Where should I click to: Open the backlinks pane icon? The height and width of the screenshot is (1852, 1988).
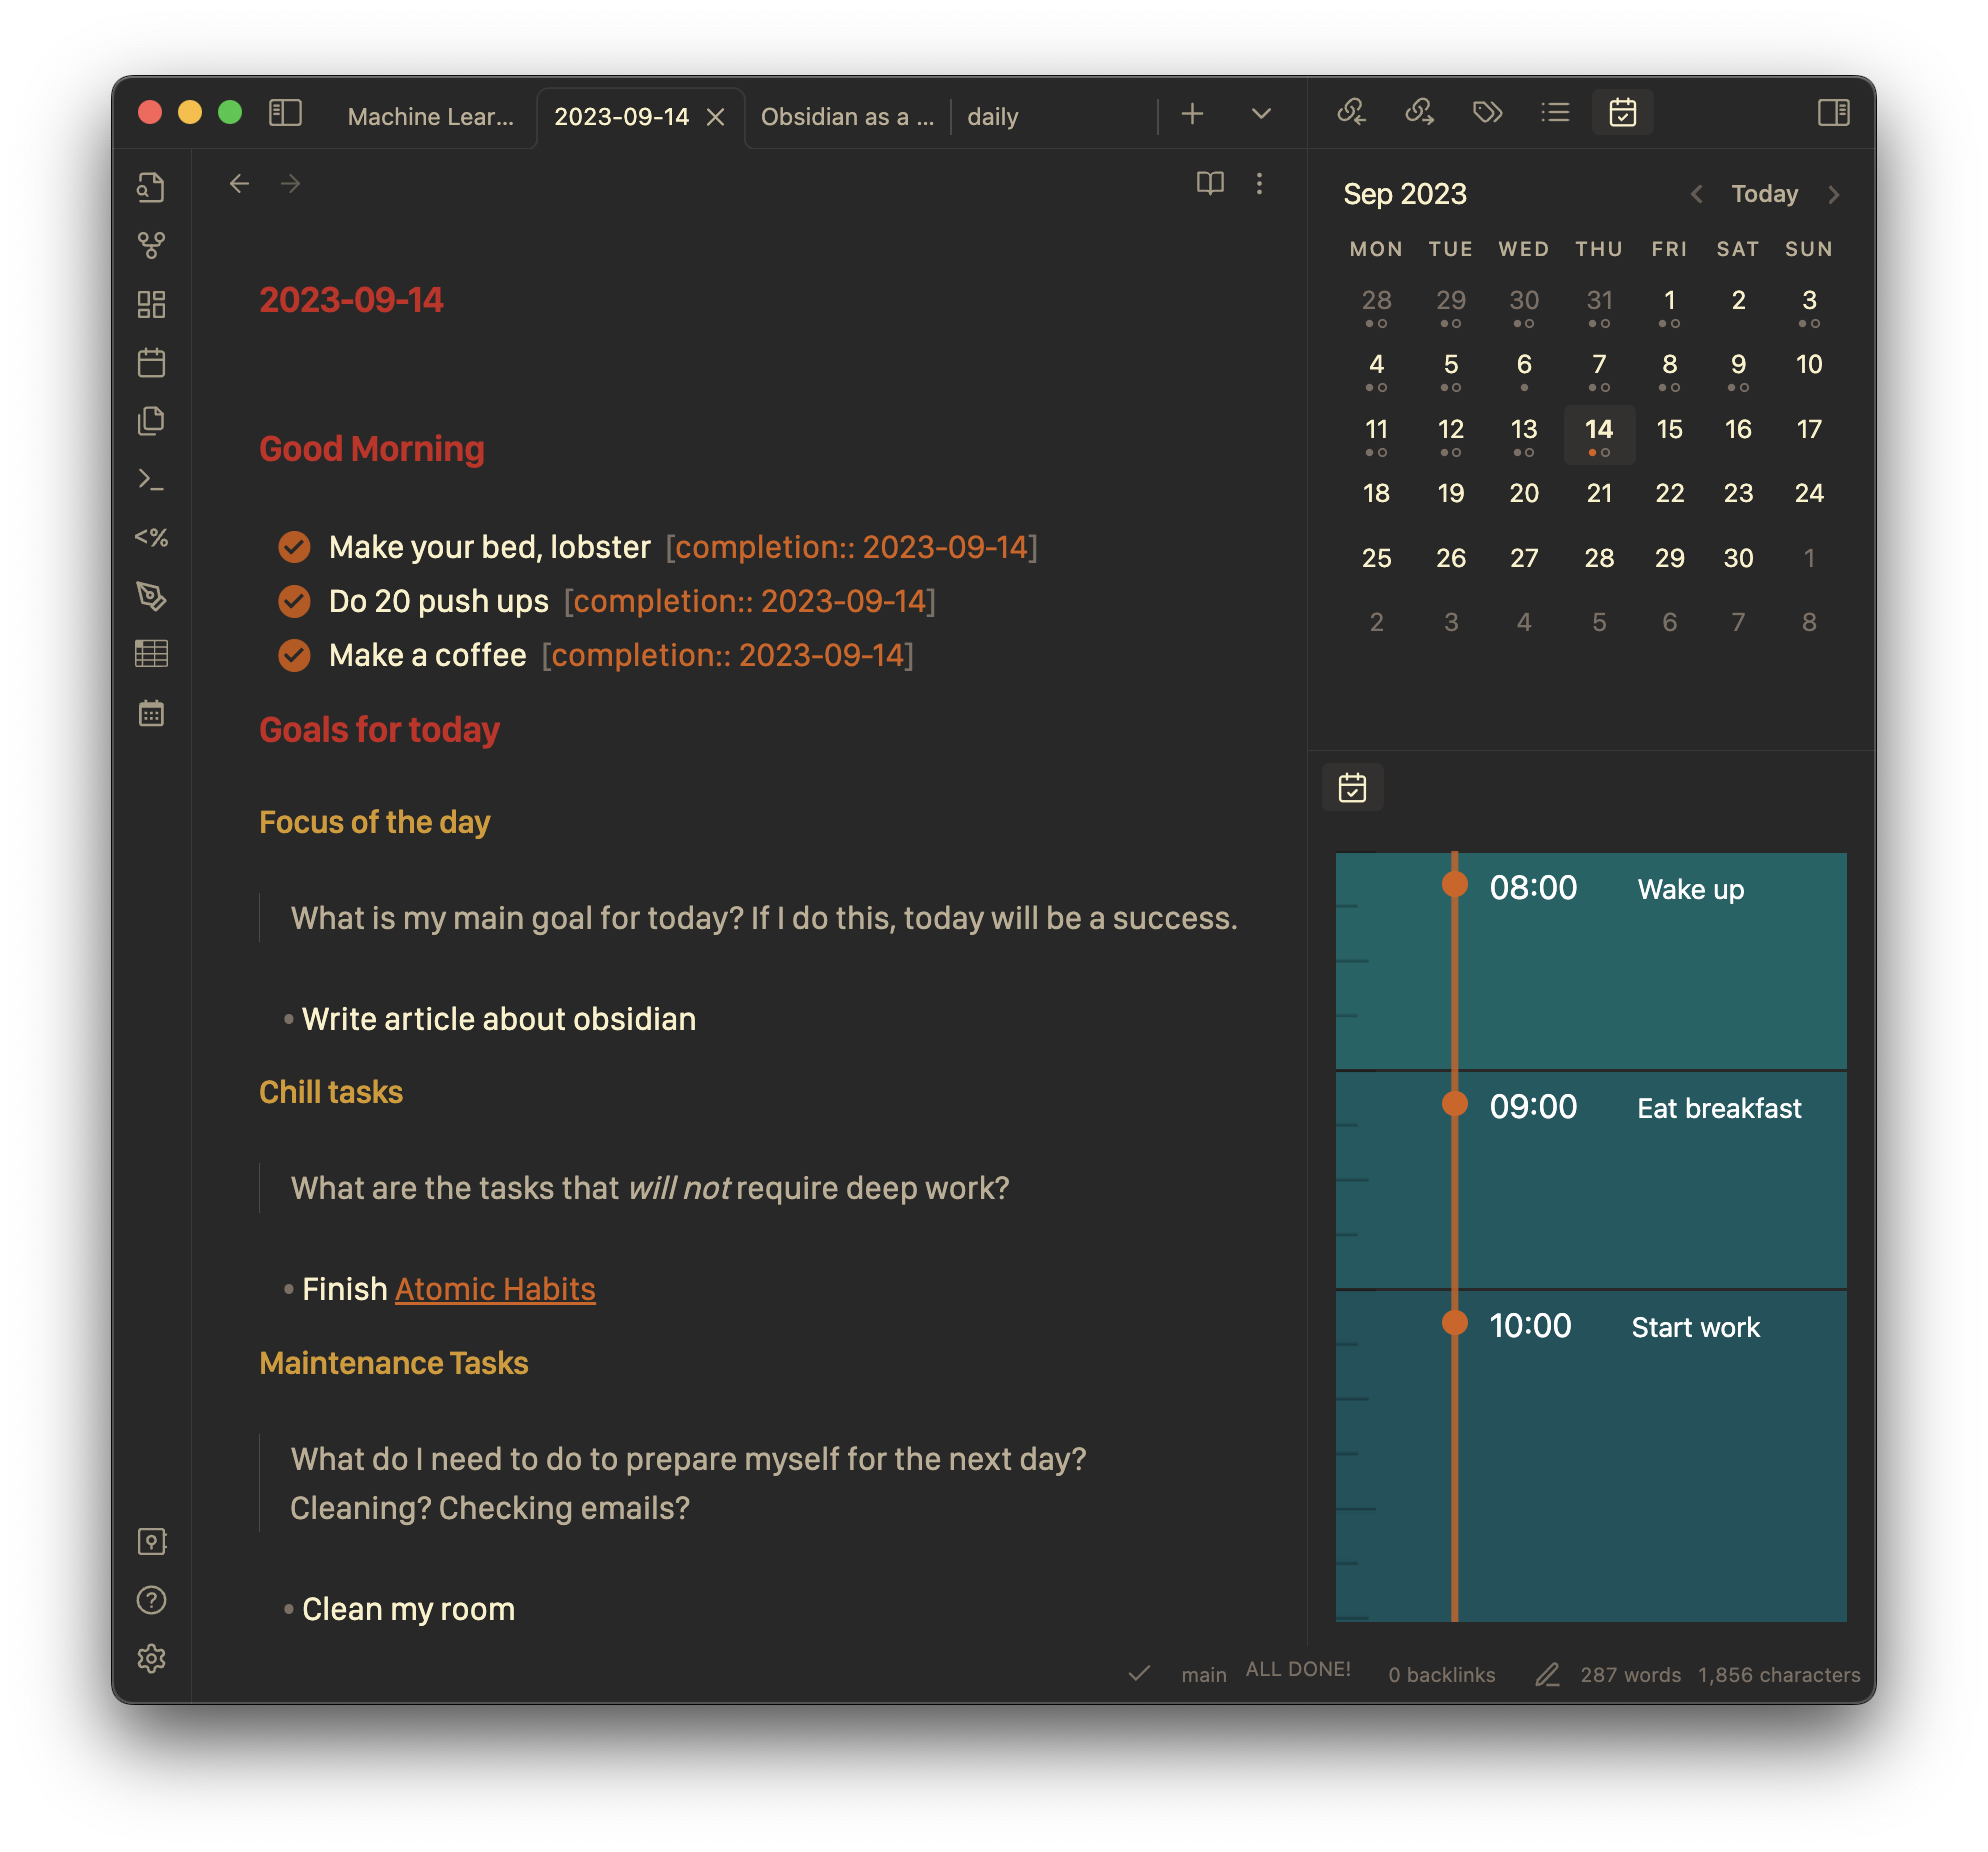point(1352,113)
